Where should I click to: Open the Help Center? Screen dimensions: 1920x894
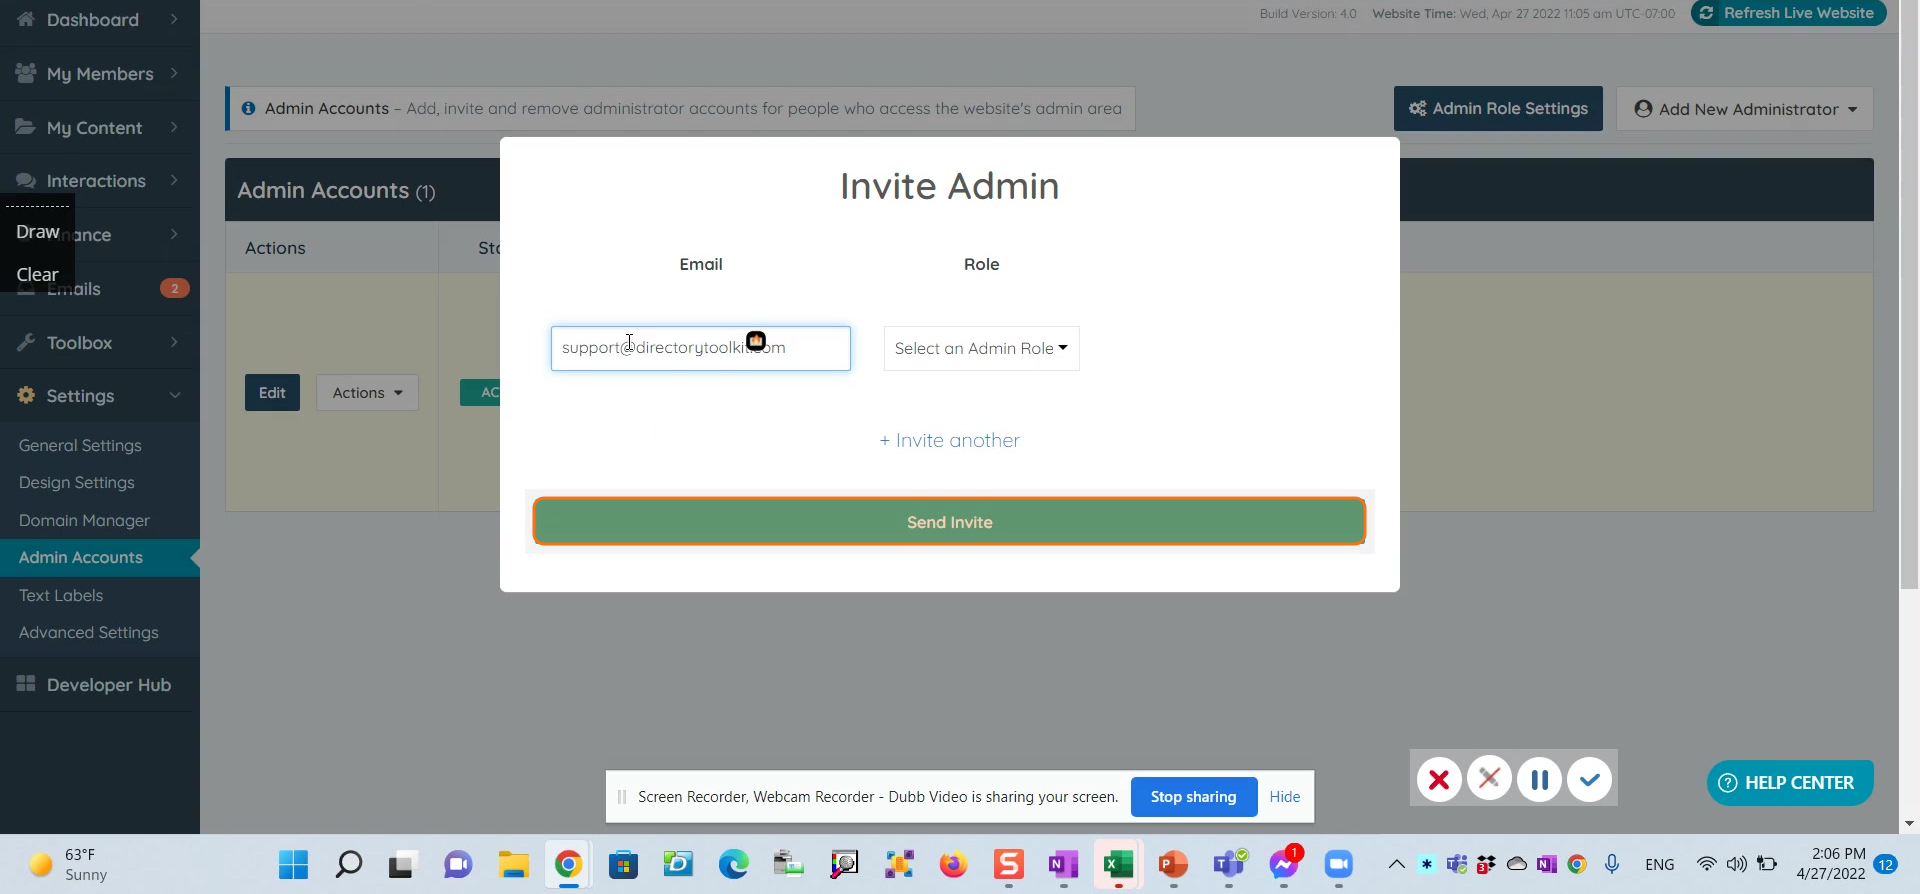[x=1789, y=783]
